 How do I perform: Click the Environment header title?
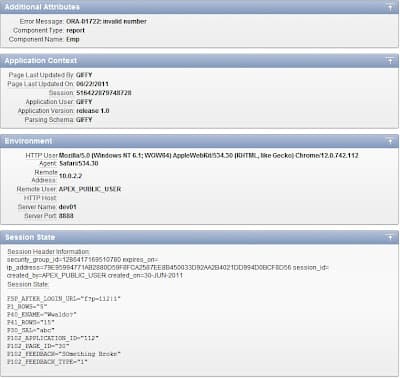pyautogui.click(x=28, y=141)
